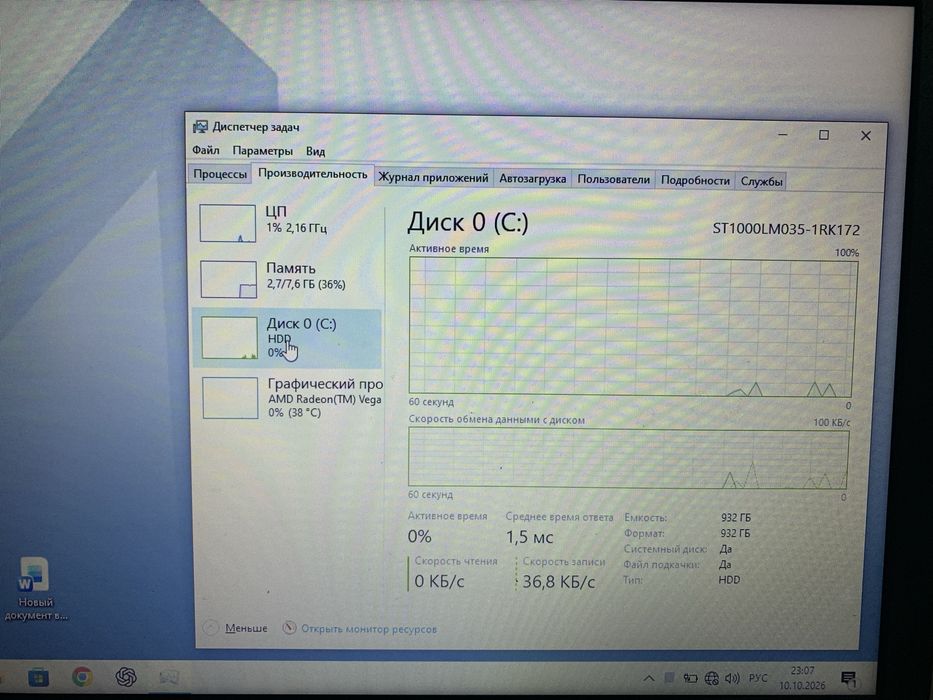Click the disk transfer rate graph
Screen dimensions: 933x700
[628, 458]
